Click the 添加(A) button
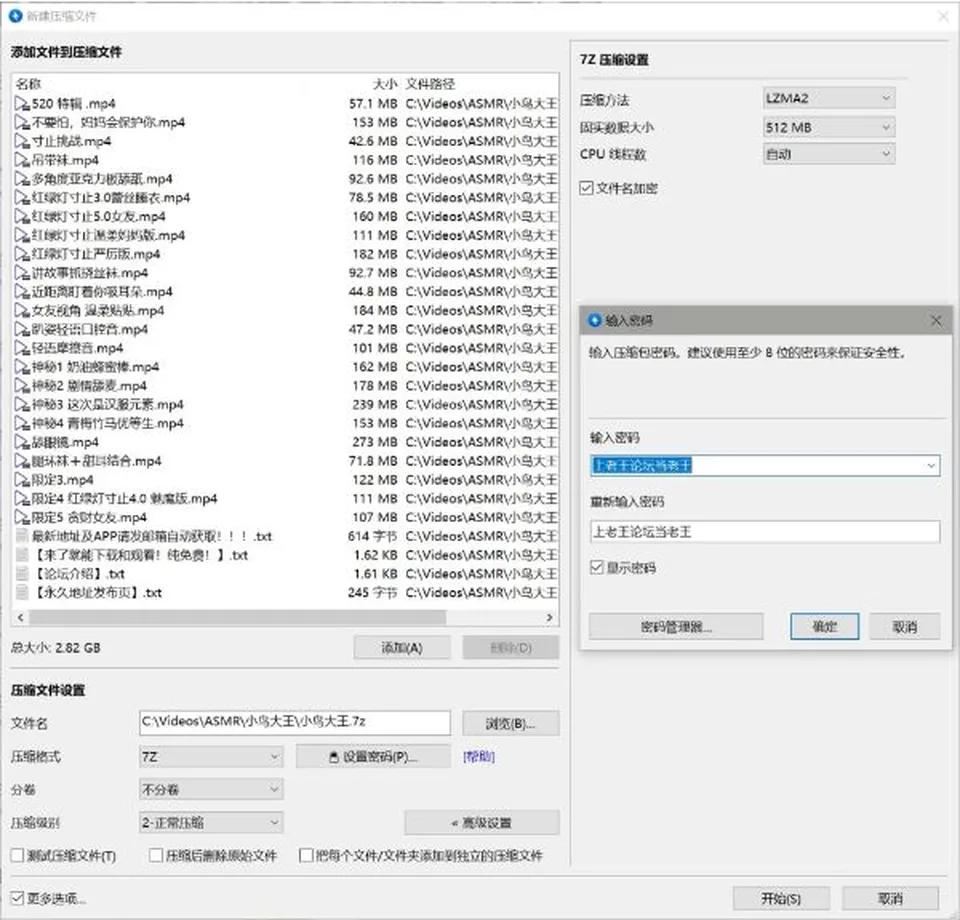The height and width of the screenshot is (920, 960). point(402,648)
